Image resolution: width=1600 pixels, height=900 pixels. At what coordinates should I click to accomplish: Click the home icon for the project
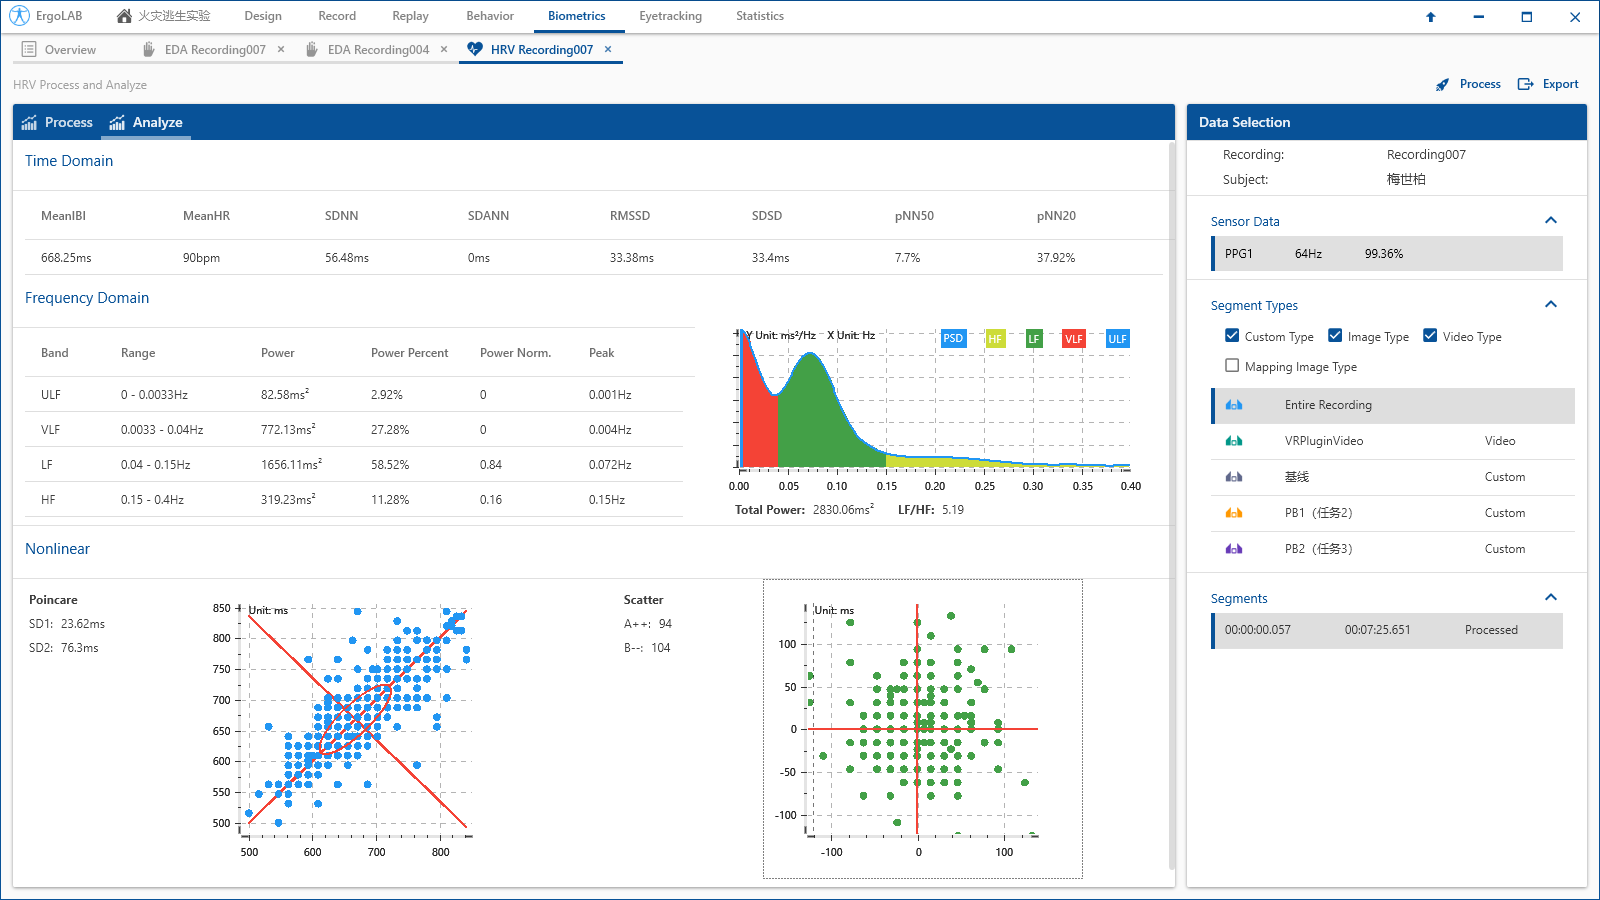point(124,16)
